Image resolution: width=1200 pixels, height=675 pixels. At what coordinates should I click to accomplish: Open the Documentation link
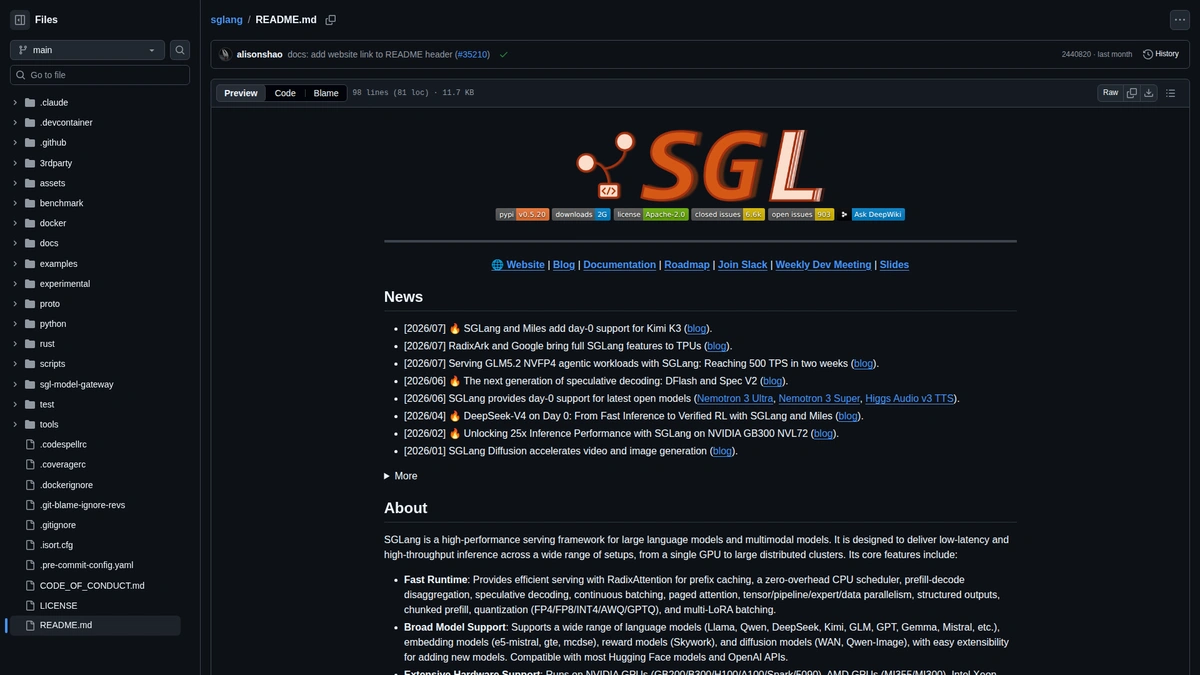pos(620,265)
